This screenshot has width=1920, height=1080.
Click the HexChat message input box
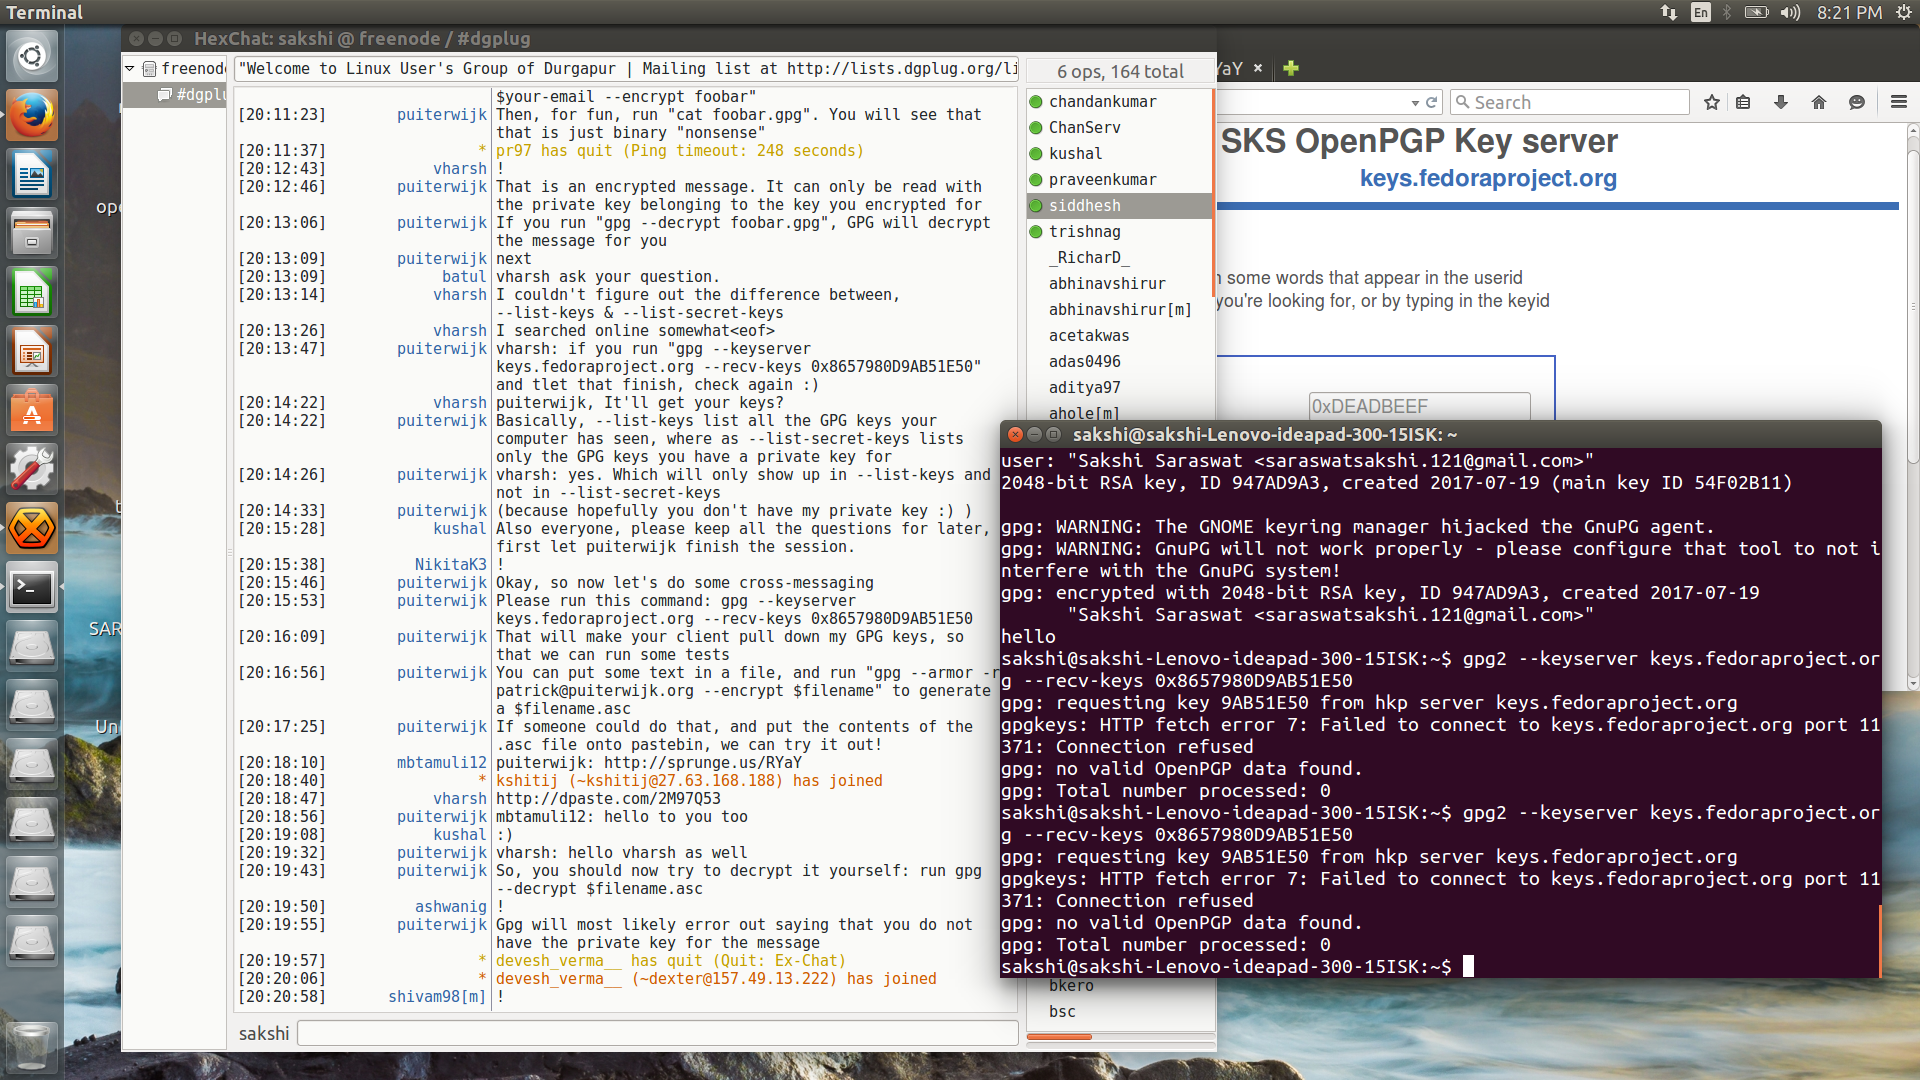tap(657, 1033)
